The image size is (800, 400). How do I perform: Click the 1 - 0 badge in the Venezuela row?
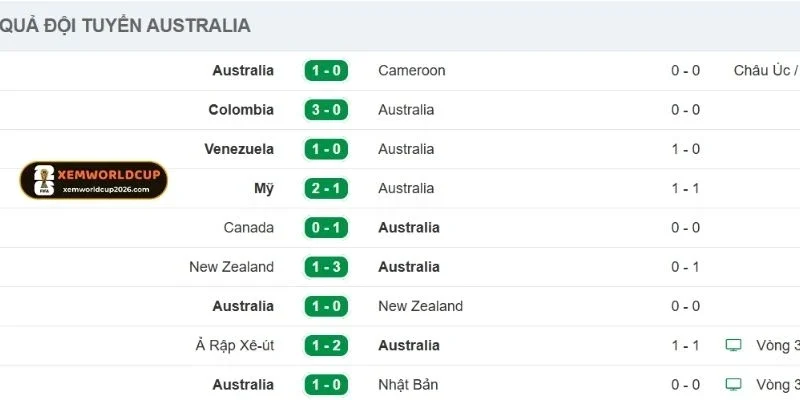click(x=326, y=149)
